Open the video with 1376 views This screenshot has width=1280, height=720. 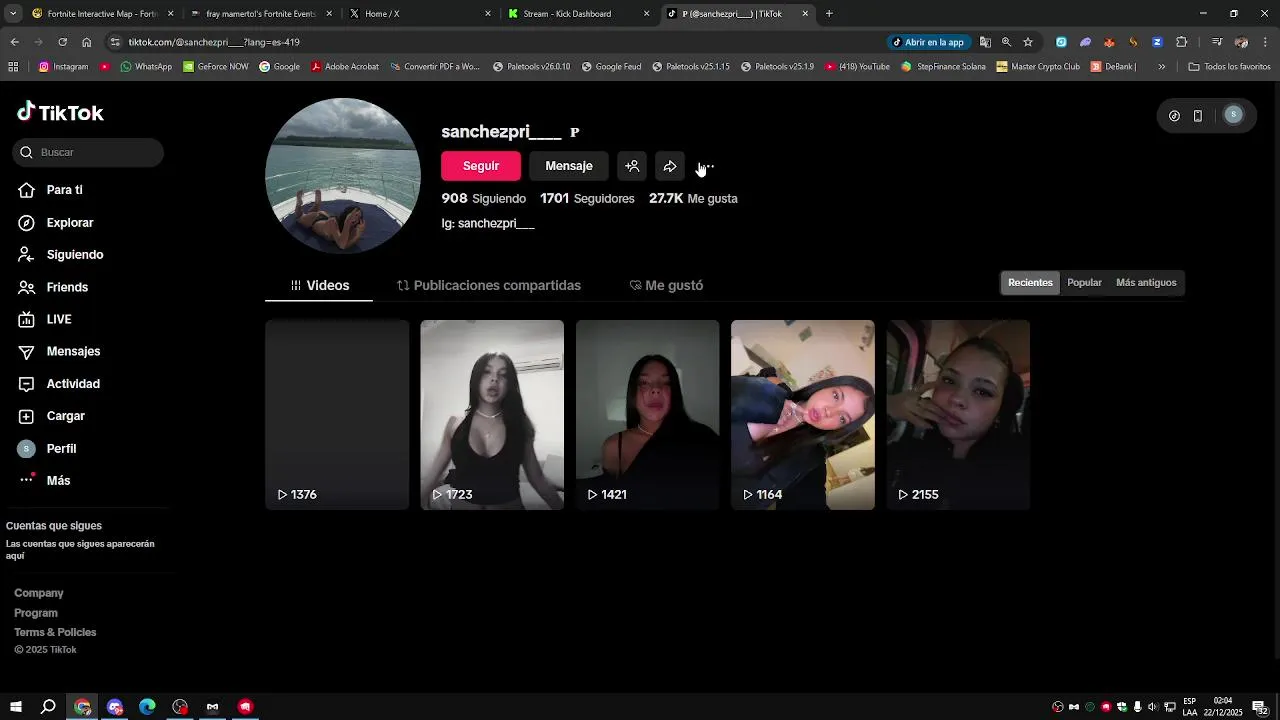pos(337,415)
